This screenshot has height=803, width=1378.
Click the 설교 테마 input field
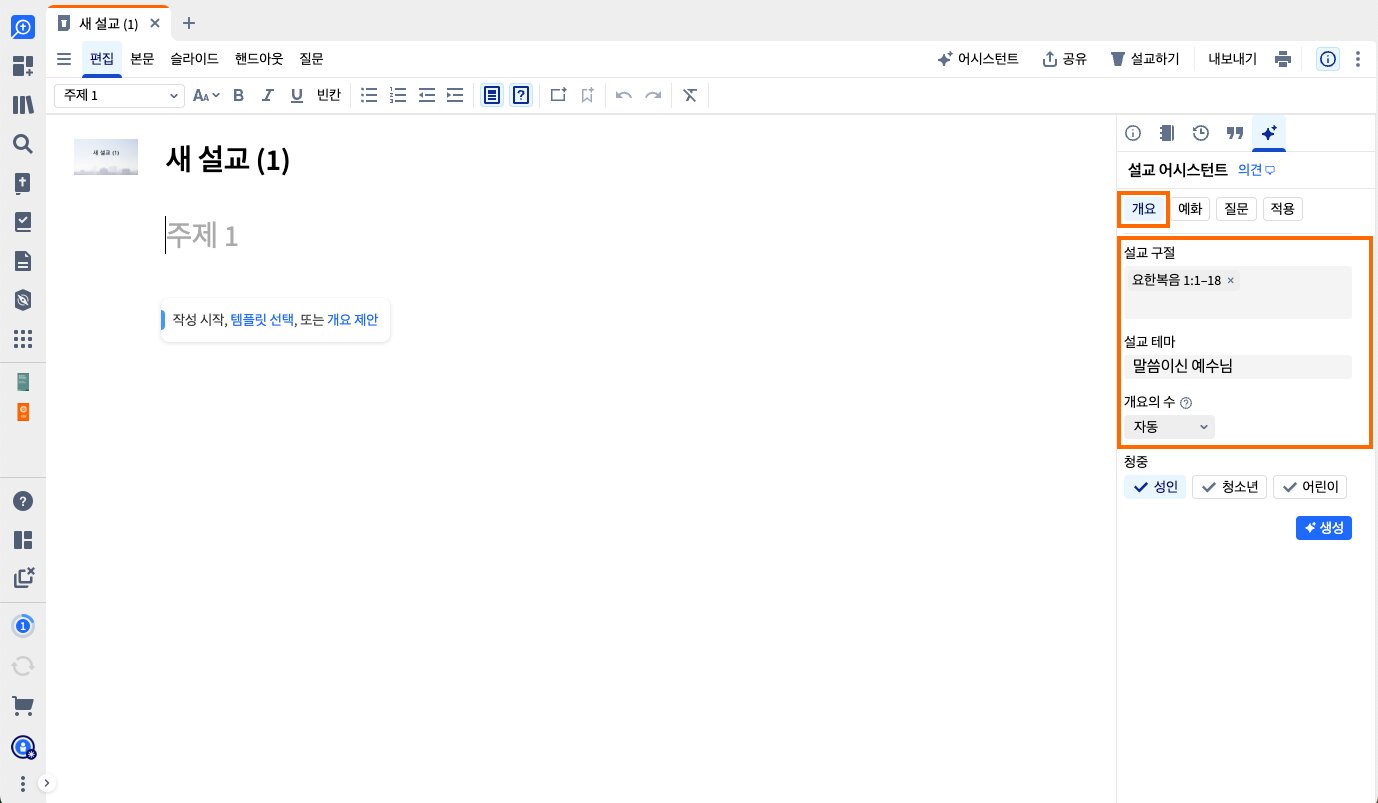pos(1238,367)
